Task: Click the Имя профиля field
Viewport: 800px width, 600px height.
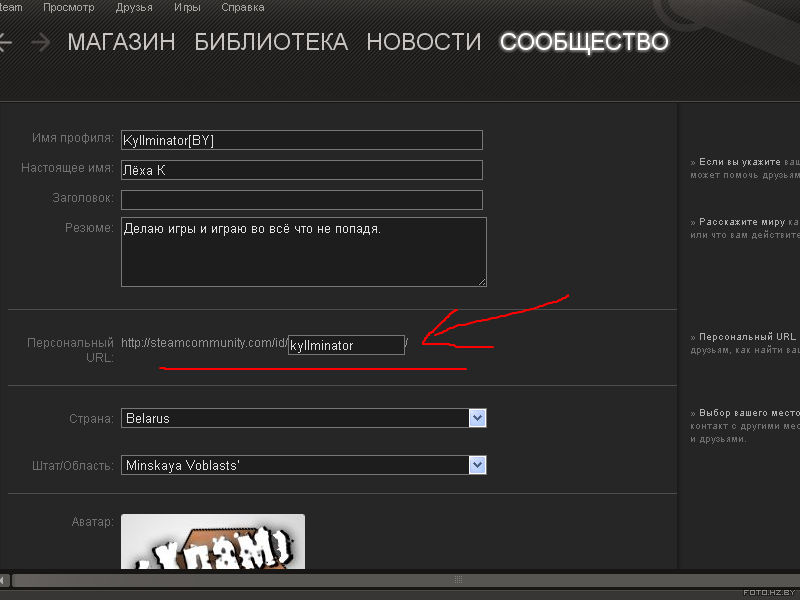Action: (x=302, y=140)
